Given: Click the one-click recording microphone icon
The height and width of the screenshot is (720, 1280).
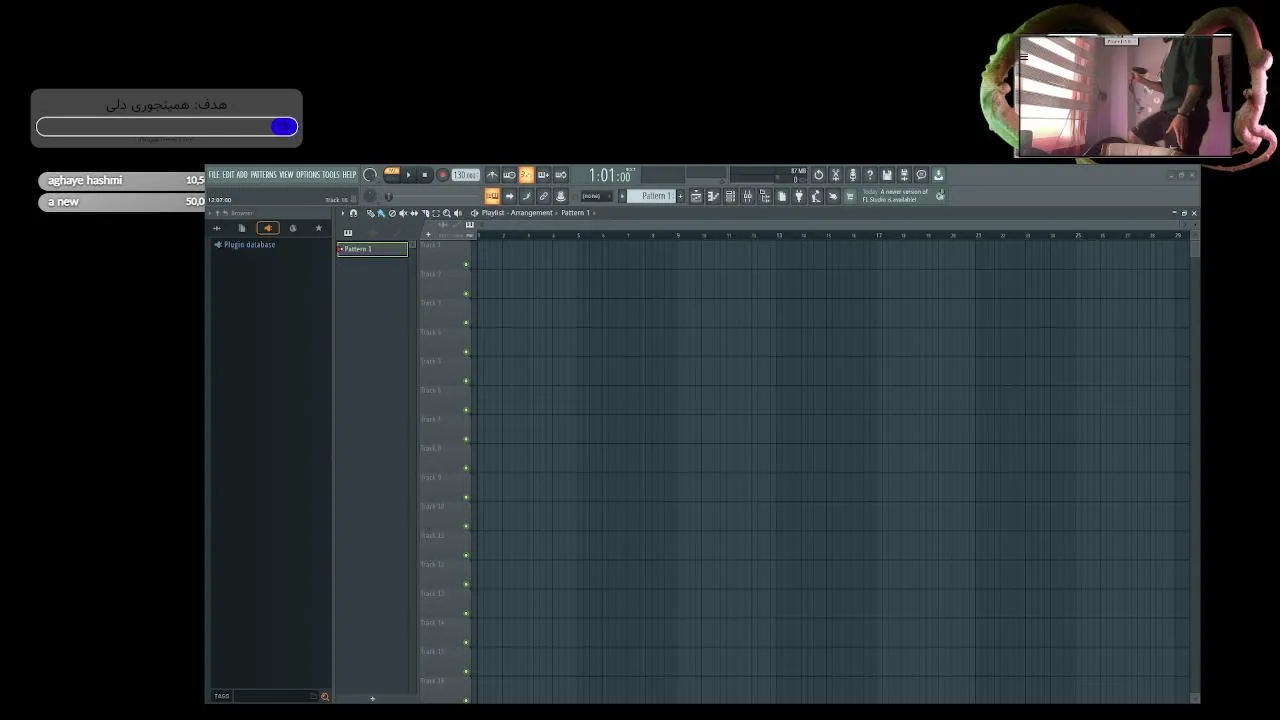Looking at the screenshot, I should click(x=853, y=175).
